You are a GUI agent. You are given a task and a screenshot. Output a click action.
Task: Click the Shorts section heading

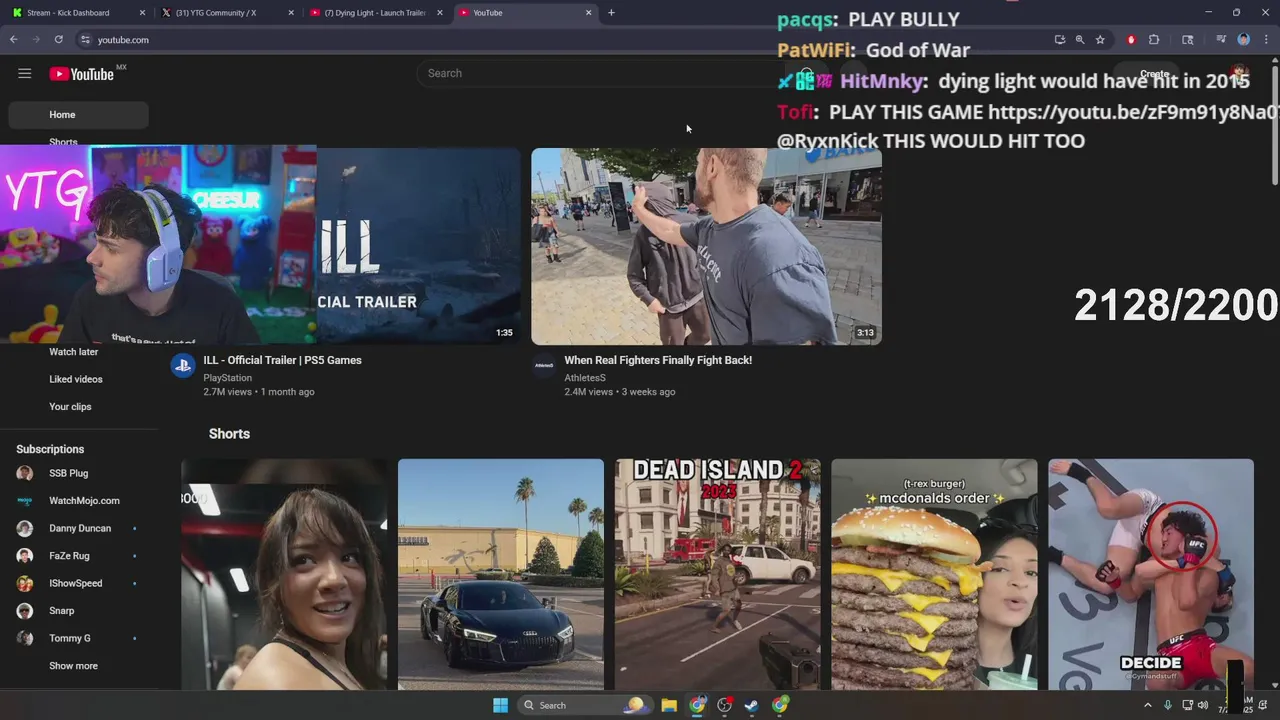[x=229, y=434]
